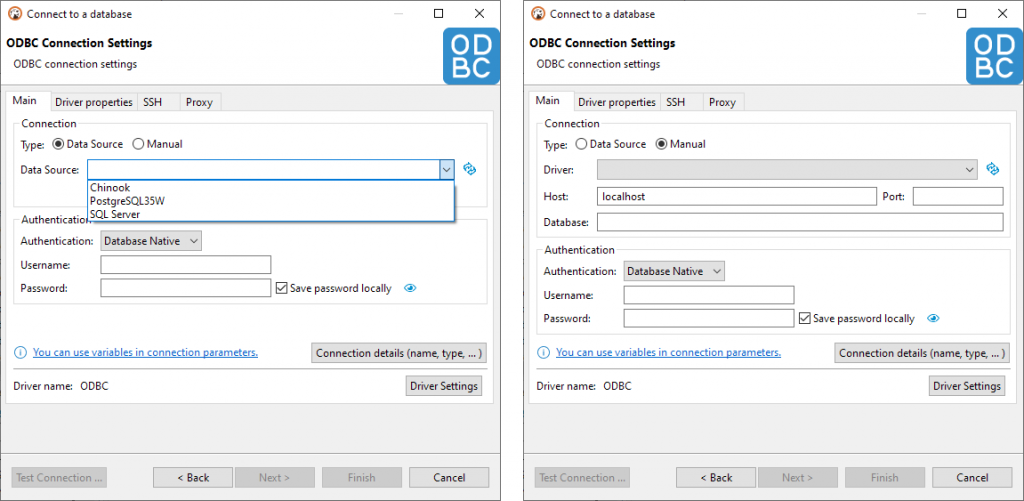Click Port field in right window

tap(958, 196)
